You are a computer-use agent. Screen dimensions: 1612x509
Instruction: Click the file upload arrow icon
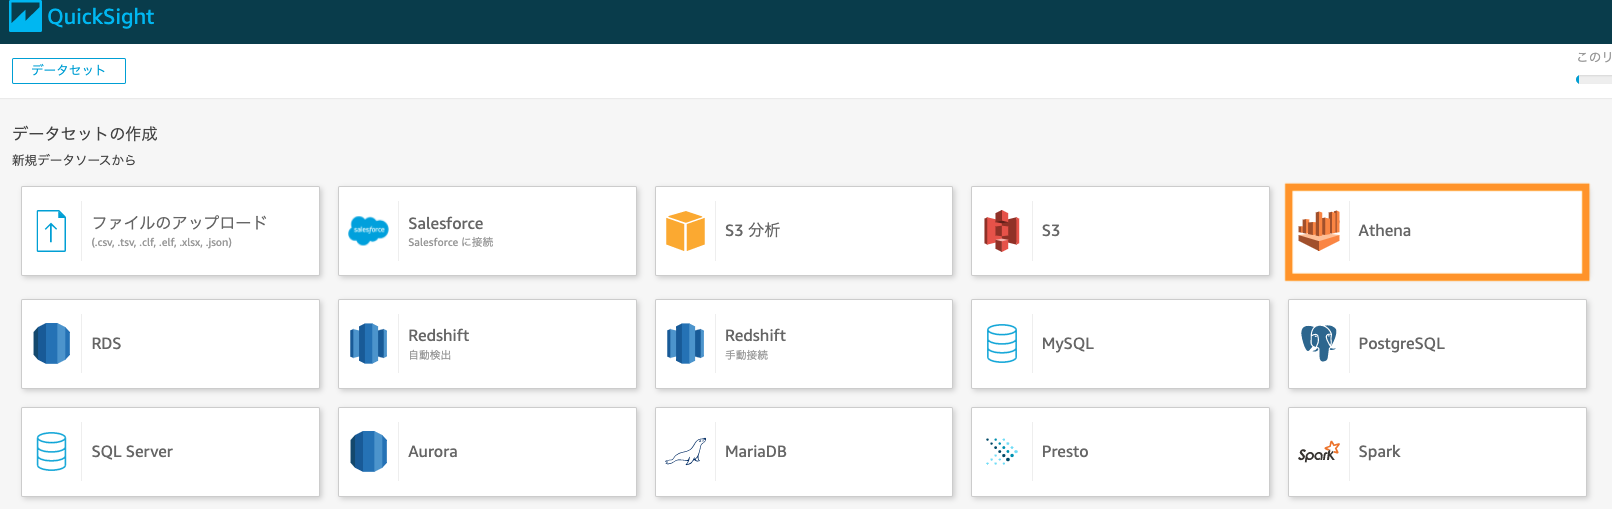[x=51, y=231]
